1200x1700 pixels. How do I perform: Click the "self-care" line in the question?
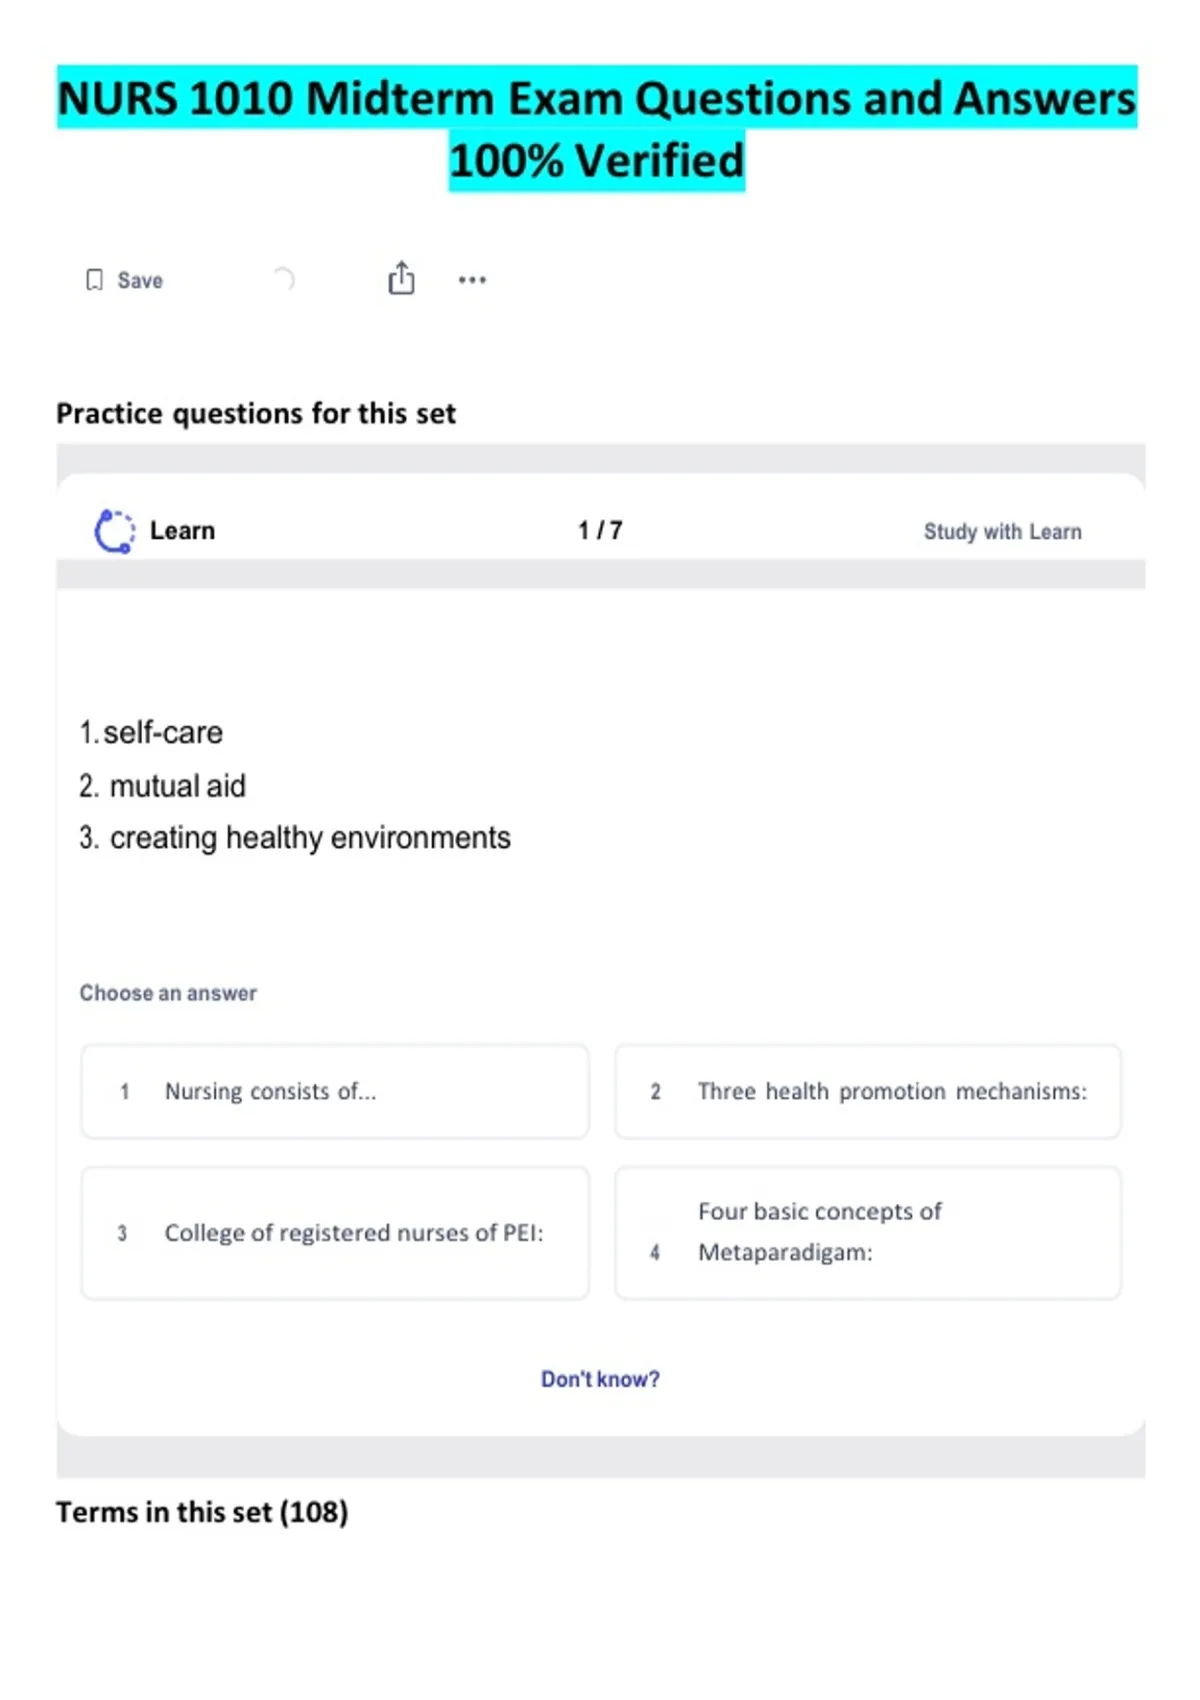[x=162, y=733]
